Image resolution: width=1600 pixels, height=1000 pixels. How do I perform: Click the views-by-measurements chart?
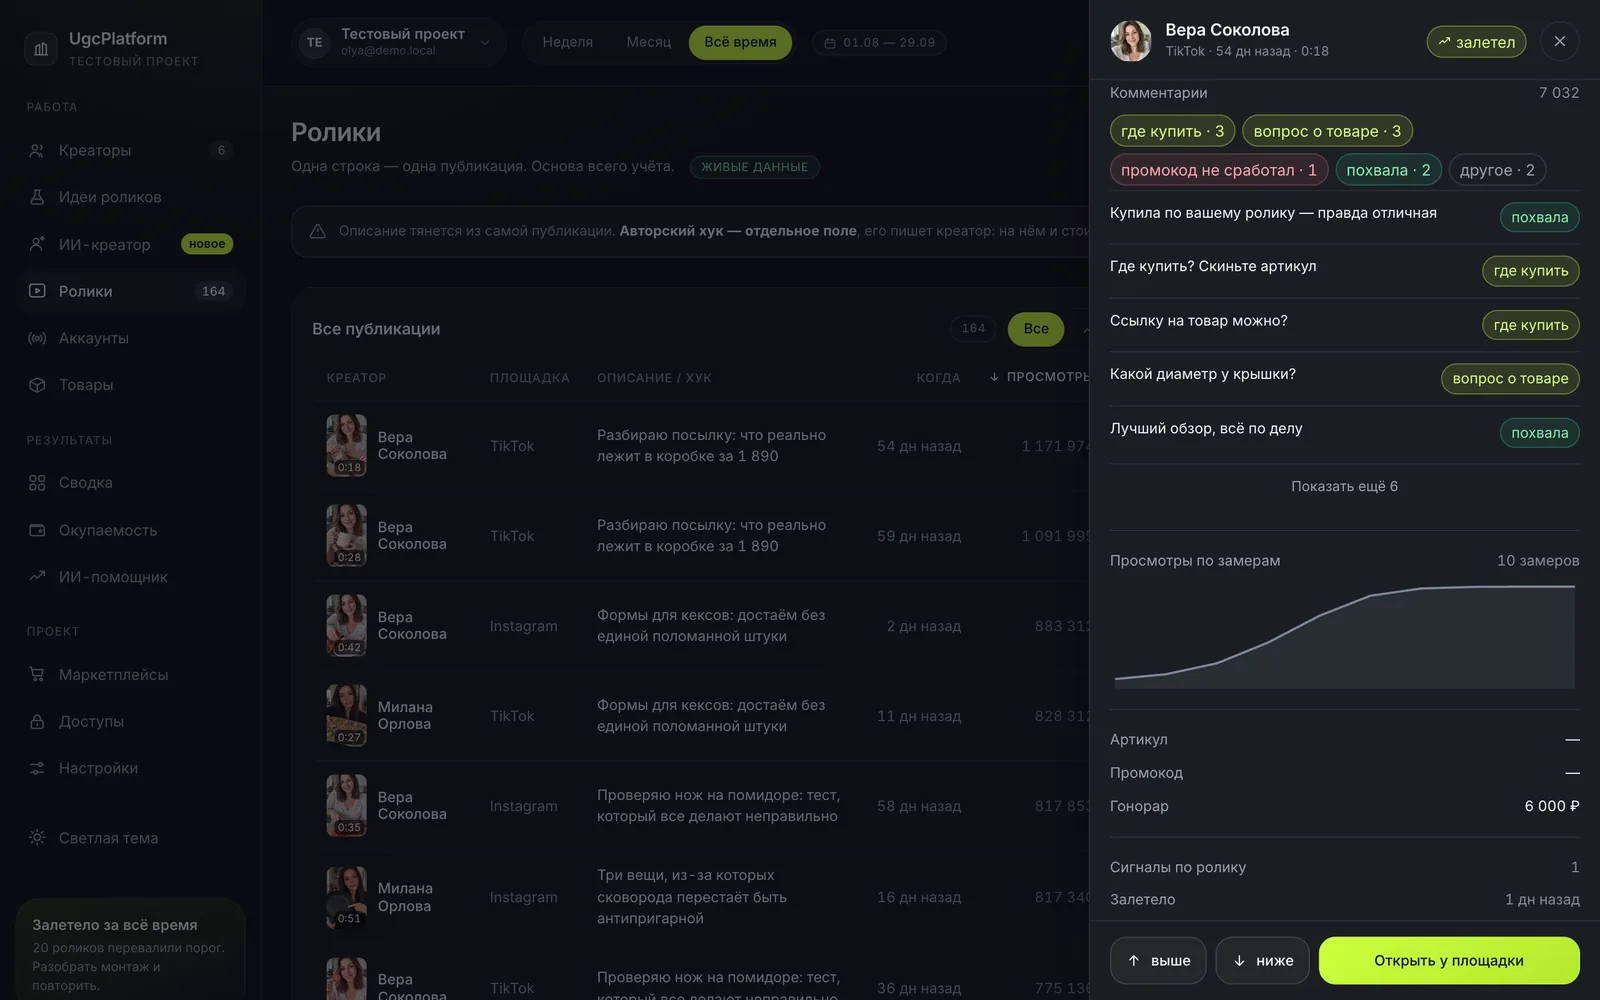click(1344, 636)
